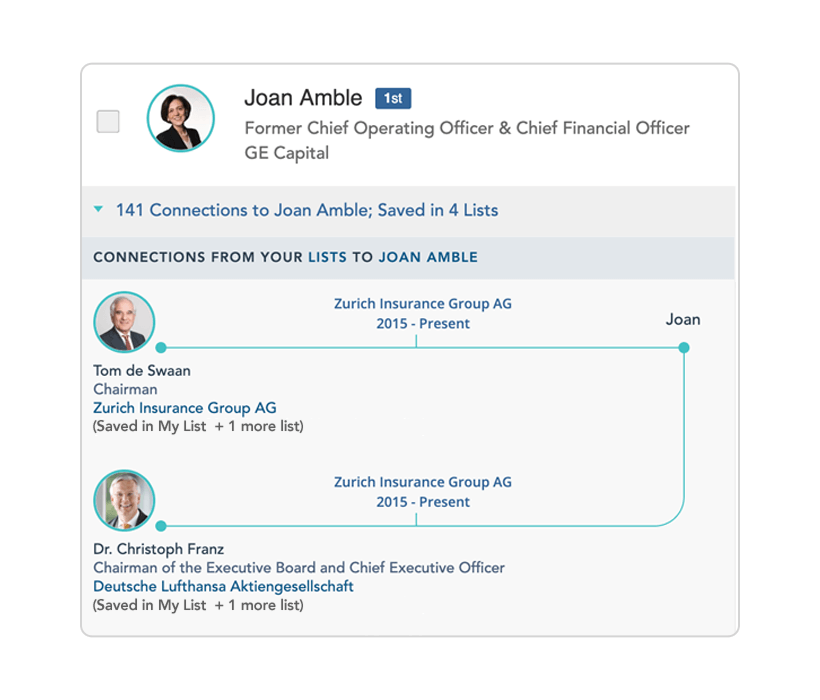Open Joan Amble's profile name link
Screen dimensions: 820x700
pyautogui.click(x=303, y=98)
